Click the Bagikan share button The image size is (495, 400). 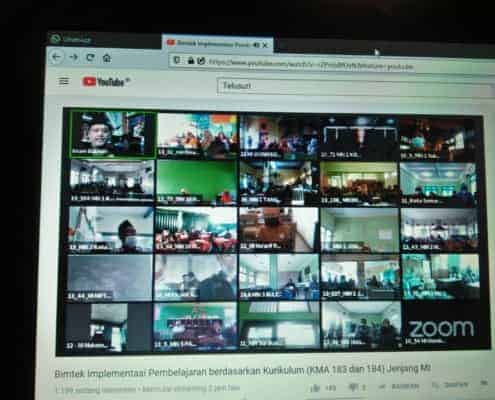pyautogui.click(x=399, y=386)
